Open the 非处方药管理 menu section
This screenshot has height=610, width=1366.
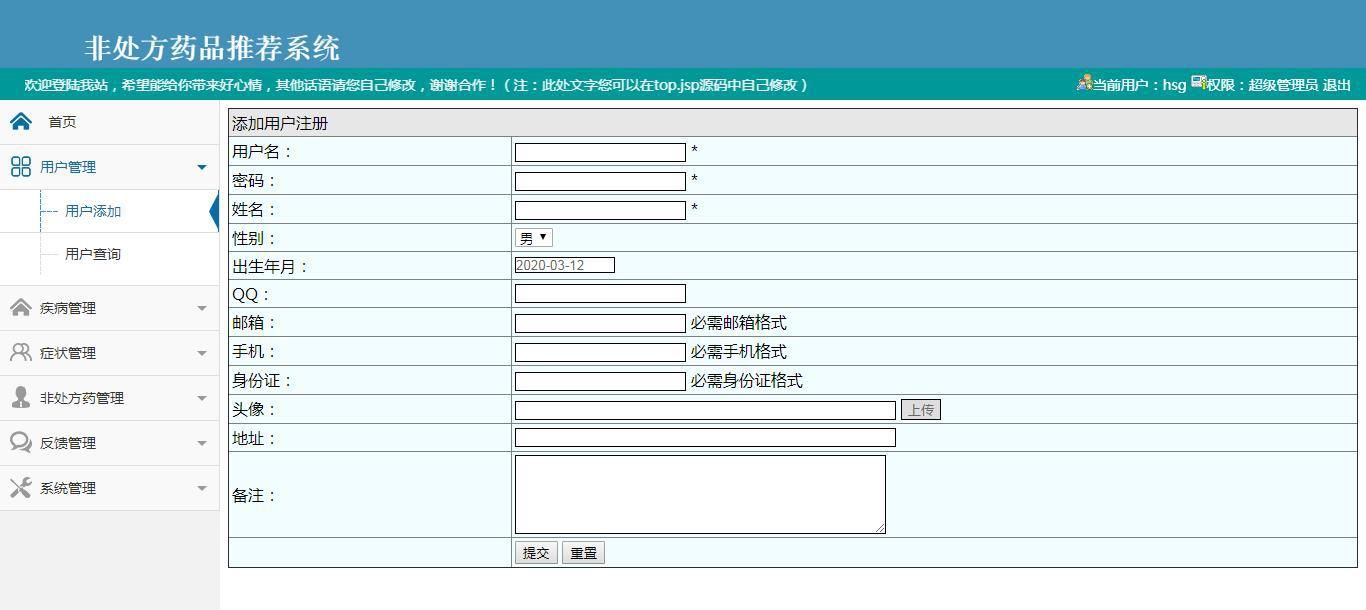(x=109, y=398)
